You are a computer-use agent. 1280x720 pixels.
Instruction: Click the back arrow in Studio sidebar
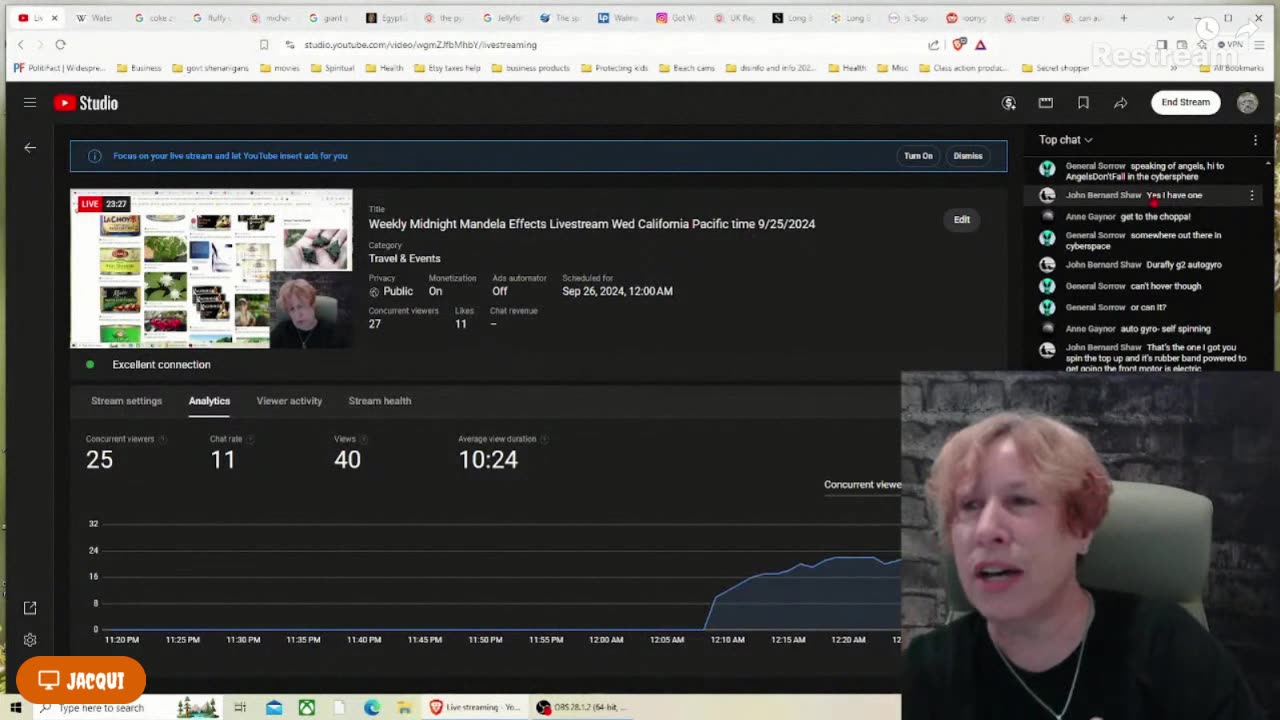[30, 148]
